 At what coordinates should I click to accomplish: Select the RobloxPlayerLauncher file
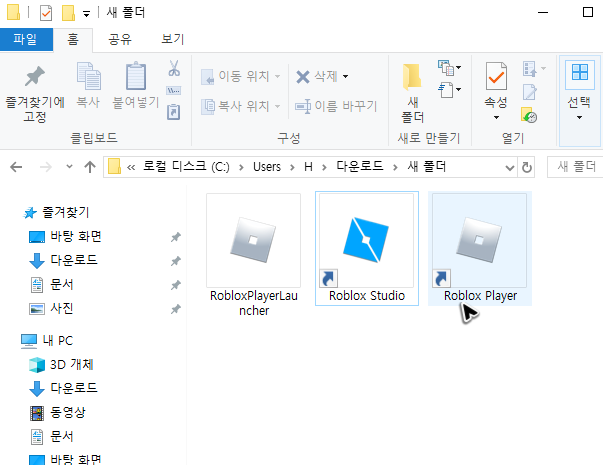tap(254, 254)
